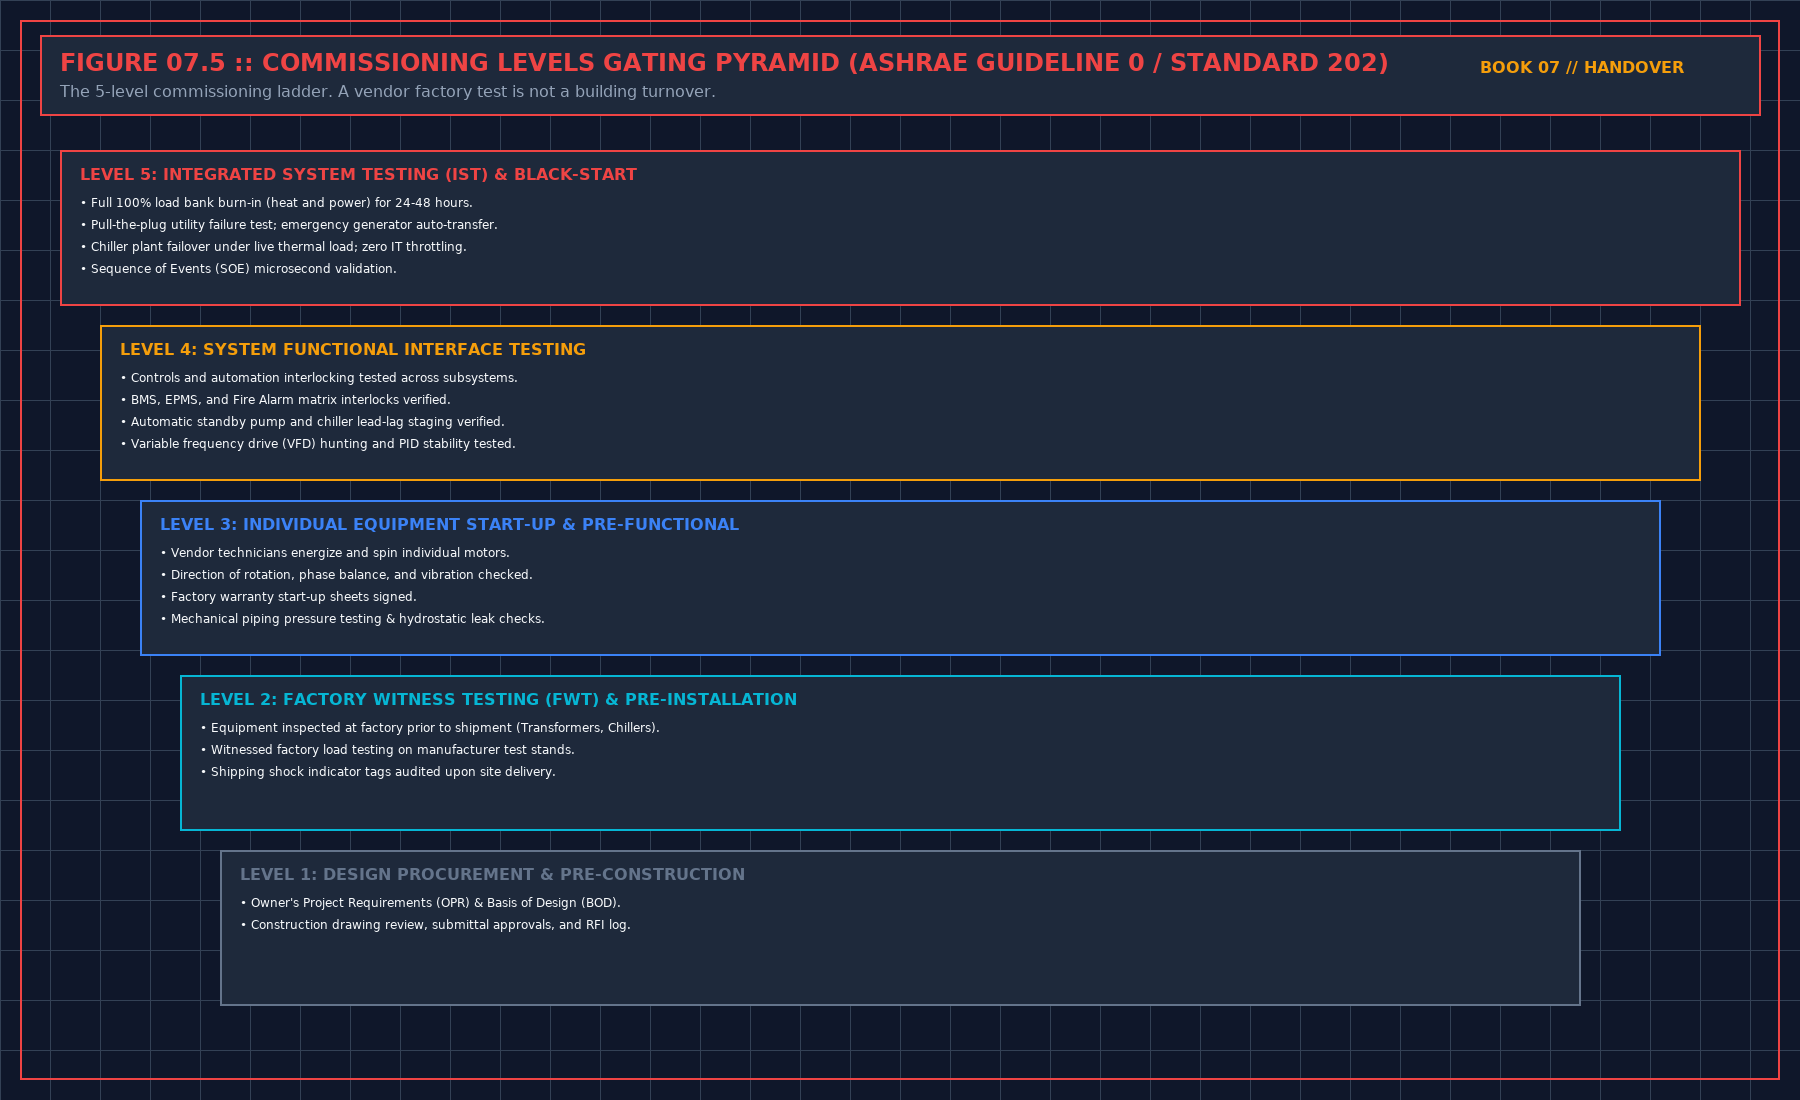Select the pull-the-plug utility failure test line
The width and height of the screenshot is (1800, 1100).
click(x=289, y=225)
